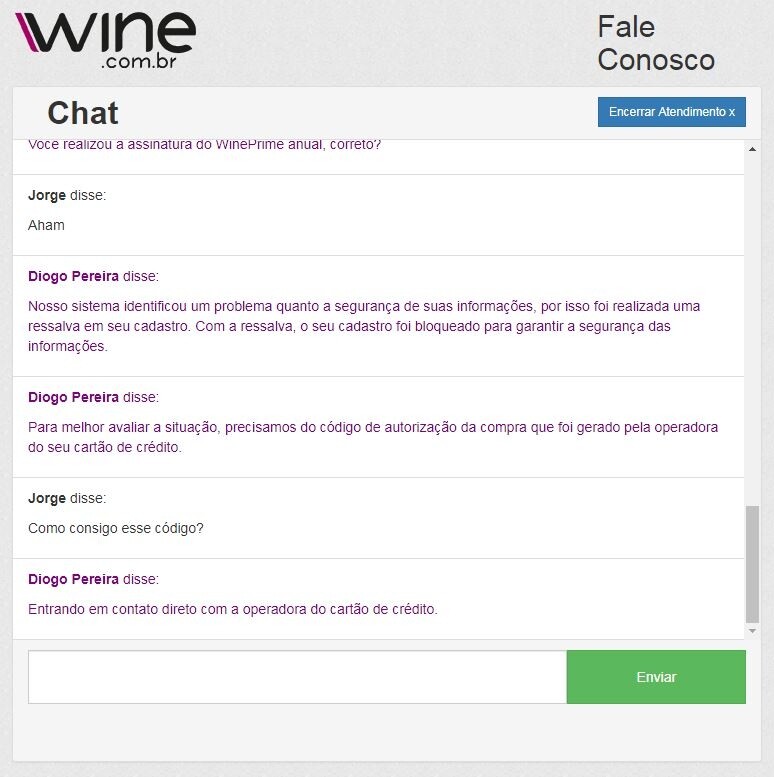774x777 pixels.
Task: Click the message starting with 'Nosso sistema identificou'
Action: (x=364, y=326)
